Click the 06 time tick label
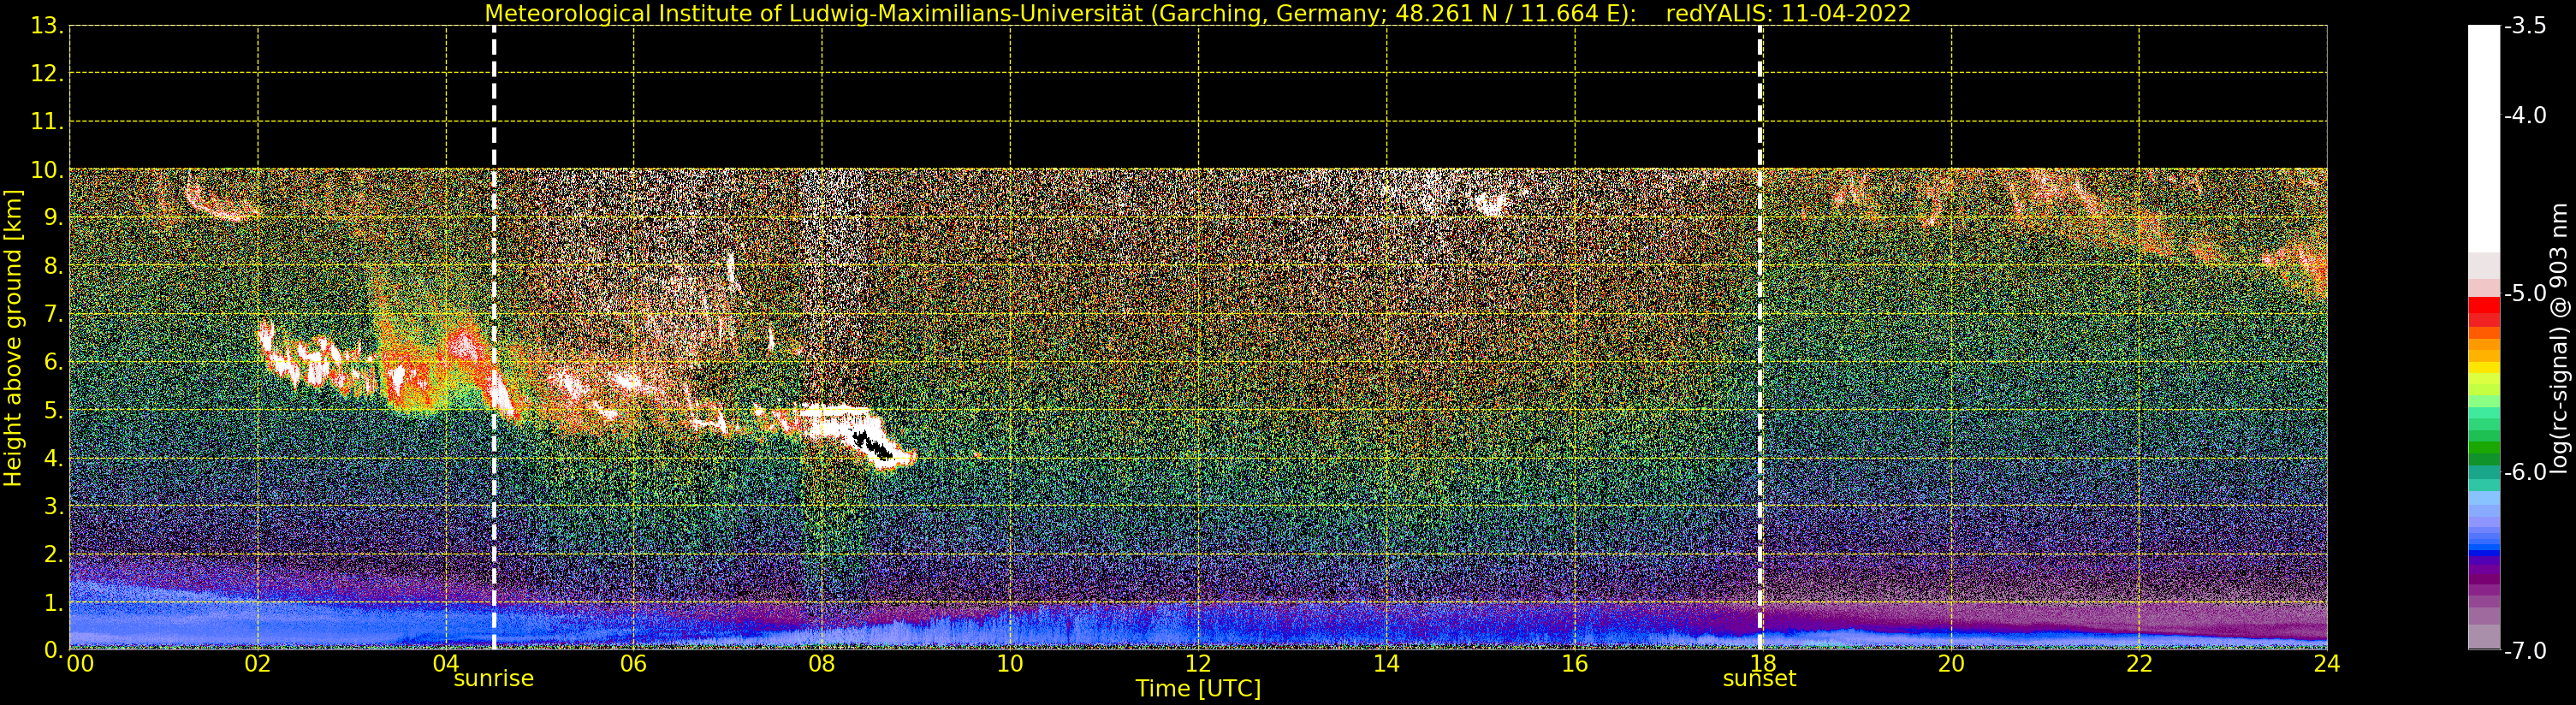Image resolution: width=2576 pixels, height=705 pixels. coord(634,663)
